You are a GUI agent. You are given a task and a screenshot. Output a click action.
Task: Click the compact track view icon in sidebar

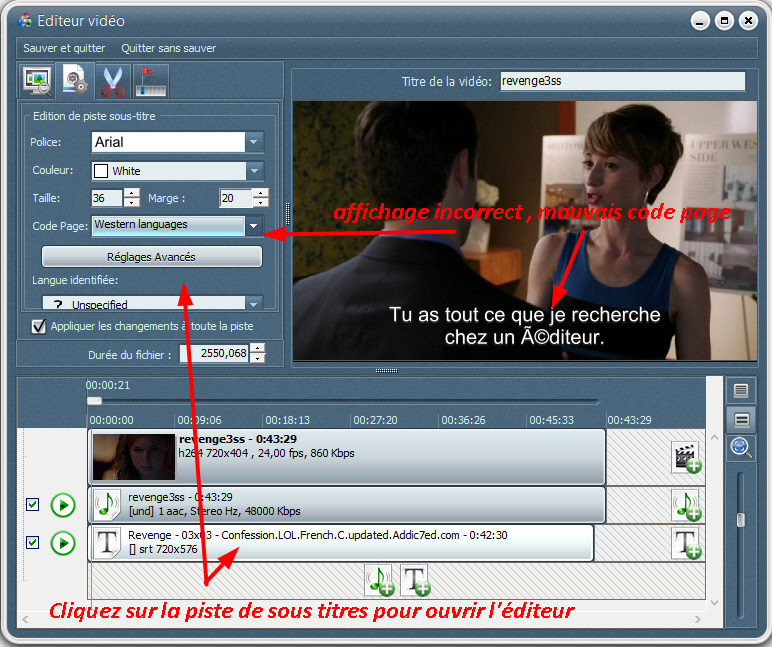point(741,419)
